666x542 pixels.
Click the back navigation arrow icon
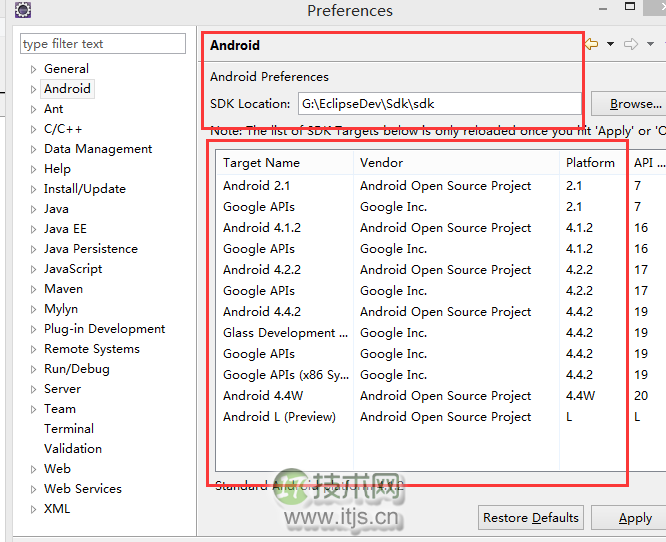coord(592,44)
